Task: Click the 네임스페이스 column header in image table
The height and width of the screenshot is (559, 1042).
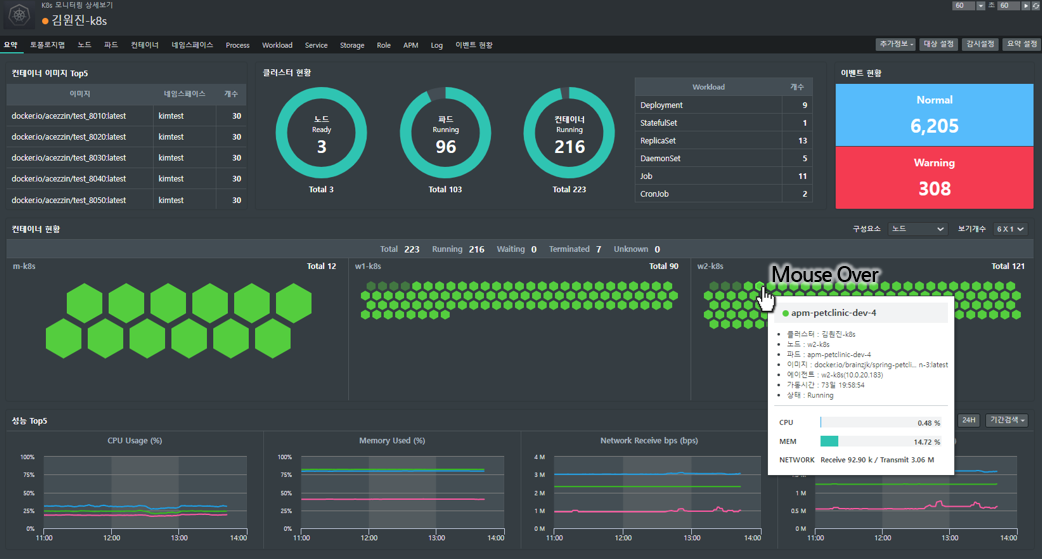Action: (x=184, y=94)
